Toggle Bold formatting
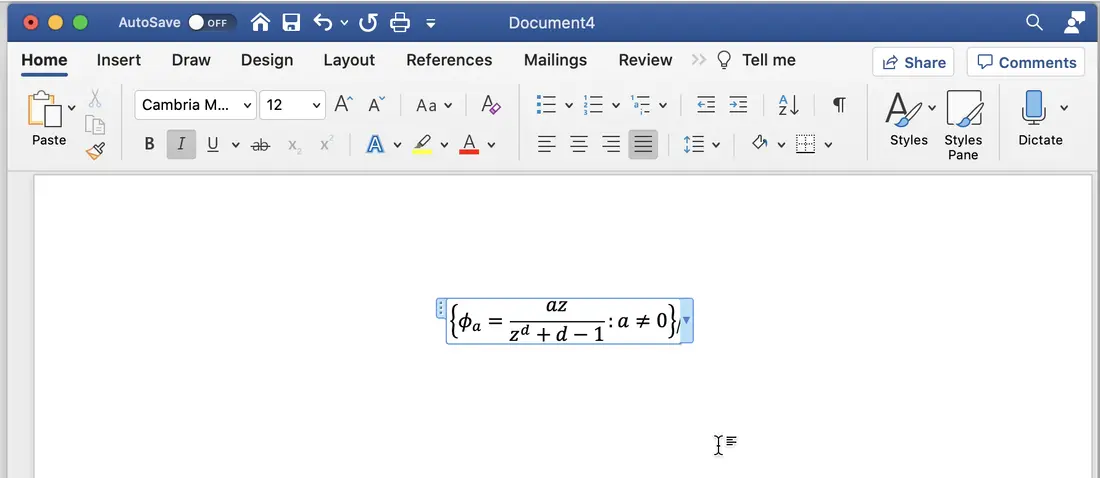 (x=149, y=145)
